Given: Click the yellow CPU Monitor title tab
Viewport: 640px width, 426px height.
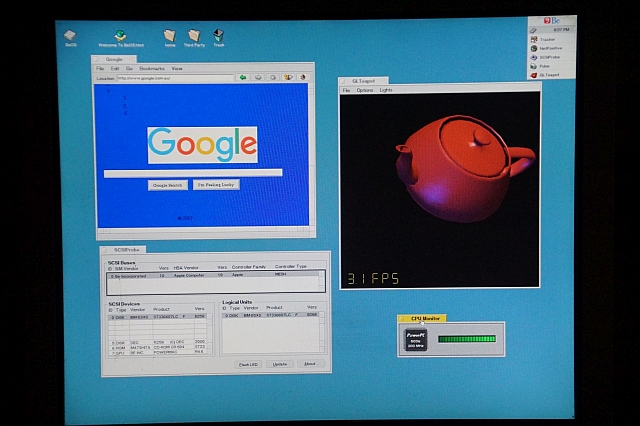Looking at the screenshot, I should (x=422, y=318).
